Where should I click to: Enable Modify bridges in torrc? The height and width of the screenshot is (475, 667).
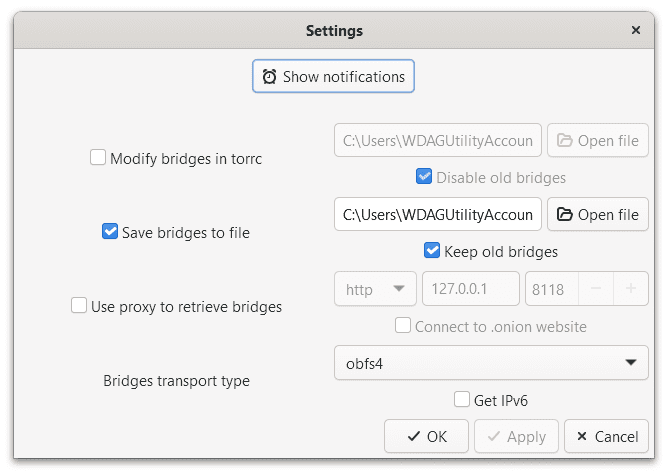(98, 157)
